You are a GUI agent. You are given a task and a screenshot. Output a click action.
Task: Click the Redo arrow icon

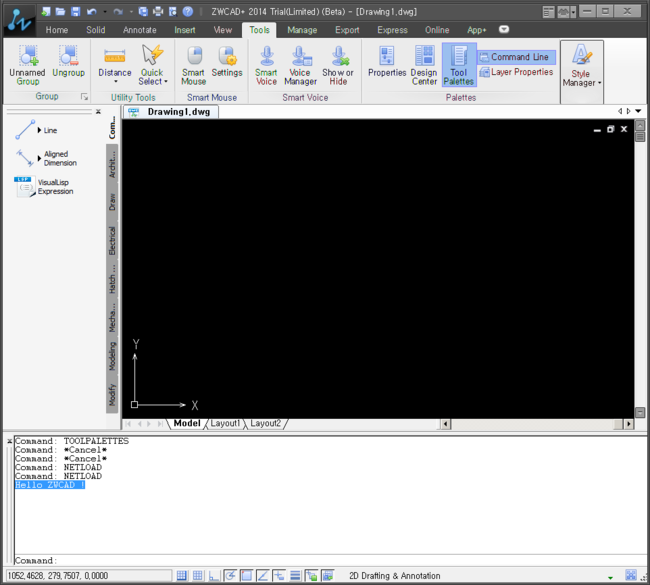click(118, 12)
